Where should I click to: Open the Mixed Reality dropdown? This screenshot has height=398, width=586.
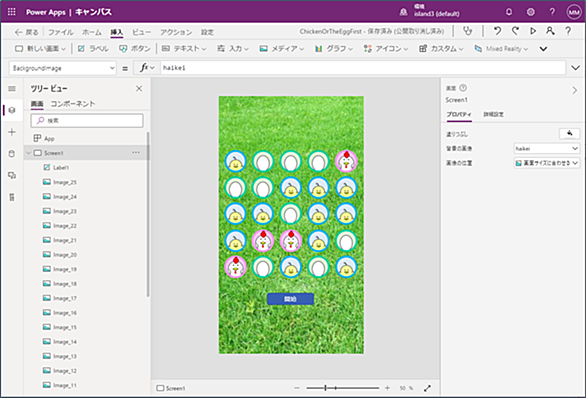[501, 49]
